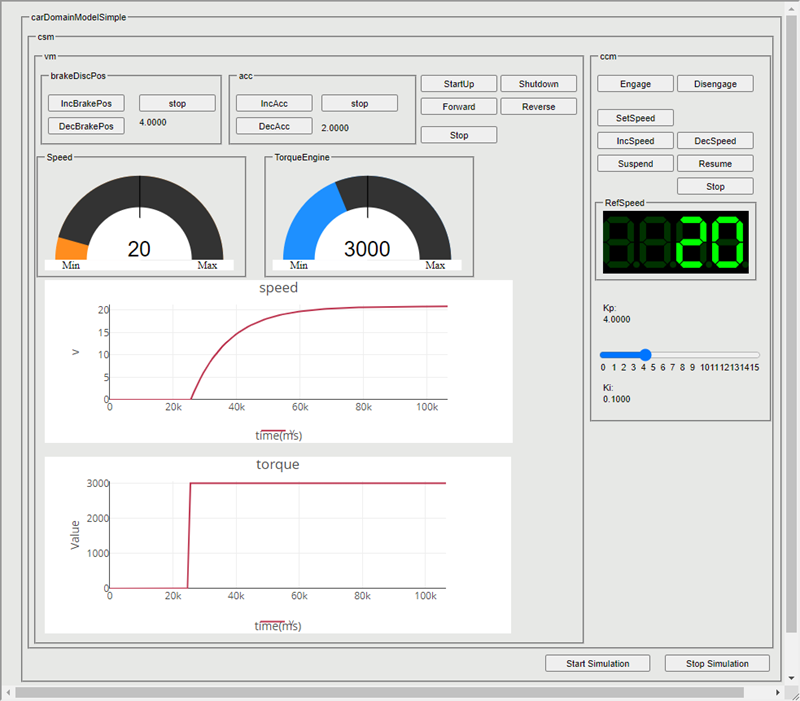Select Reverse driving direction
Viewport: 800px width, 701px height.
pyautogui.click(x=539, y=107)
